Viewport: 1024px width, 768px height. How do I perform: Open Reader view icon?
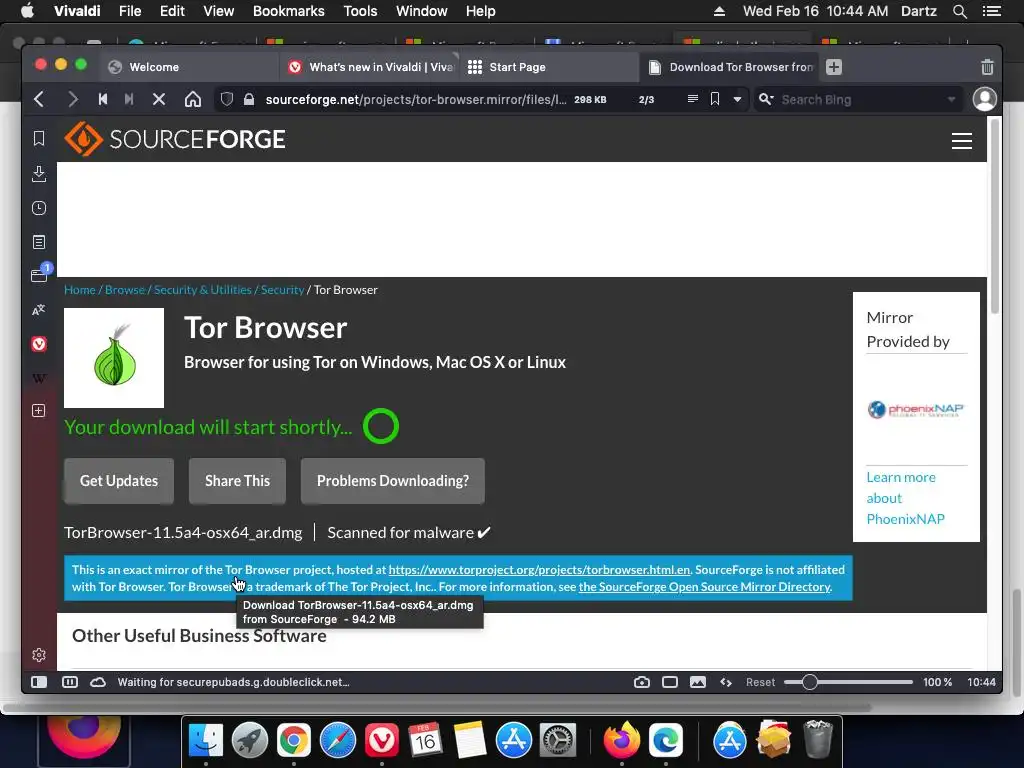coord(693,99)
